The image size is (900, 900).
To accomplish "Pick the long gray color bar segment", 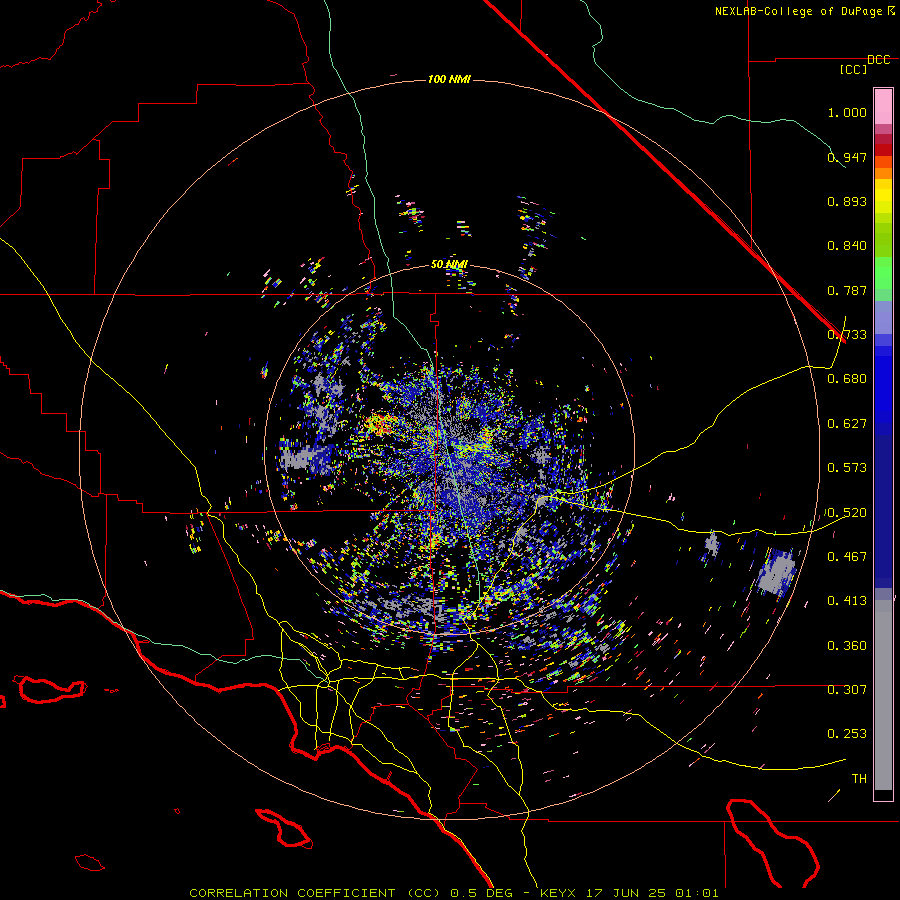I will [x=883, y=695].
